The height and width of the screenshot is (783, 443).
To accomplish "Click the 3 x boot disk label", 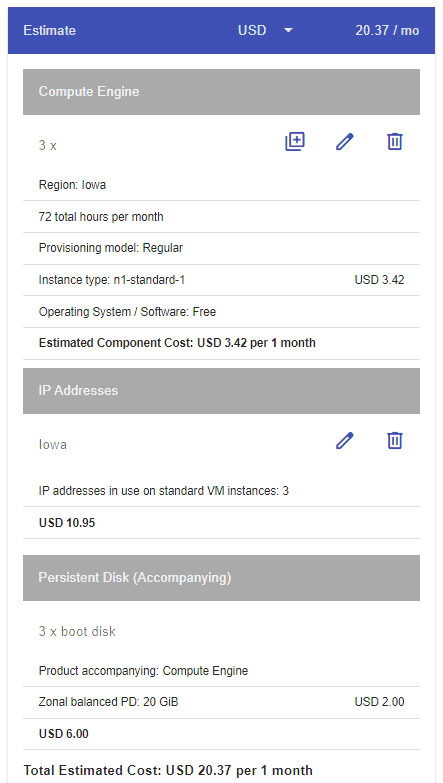I will pyautogui.click(x=77, y=631).
